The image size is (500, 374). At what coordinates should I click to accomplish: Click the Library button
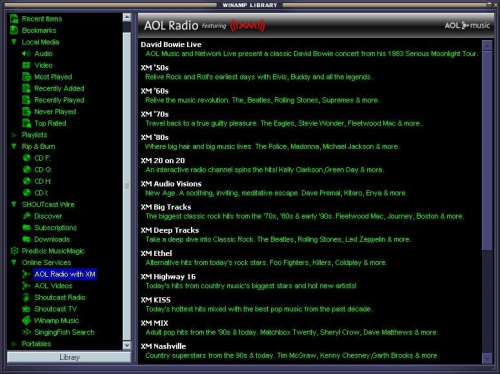pyautogui.click(x=69, y=357)
